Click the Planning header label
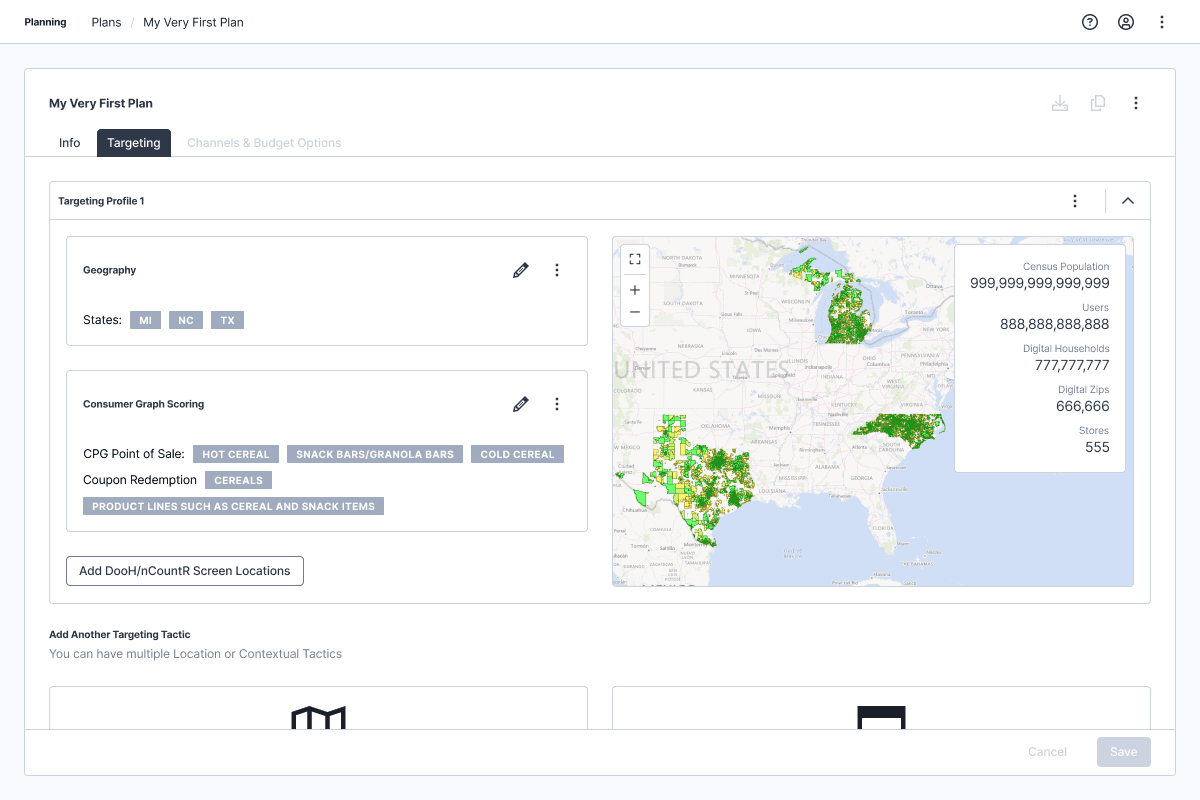The image size is (1200, 800). click(x=45, y=22)
